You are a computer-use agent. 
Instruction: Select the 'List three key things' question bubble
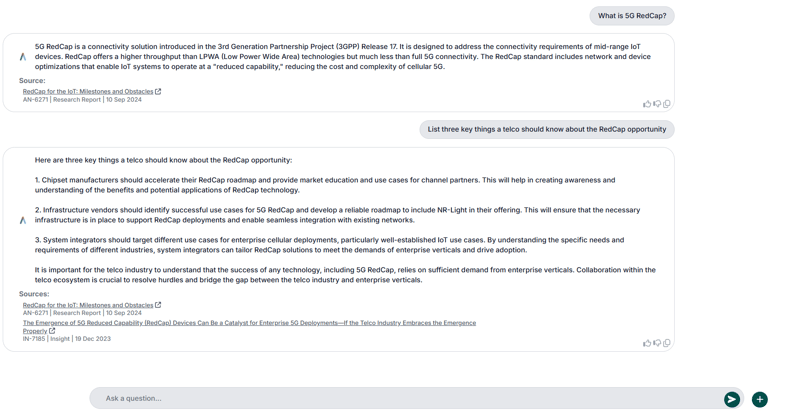coord(546,129)
